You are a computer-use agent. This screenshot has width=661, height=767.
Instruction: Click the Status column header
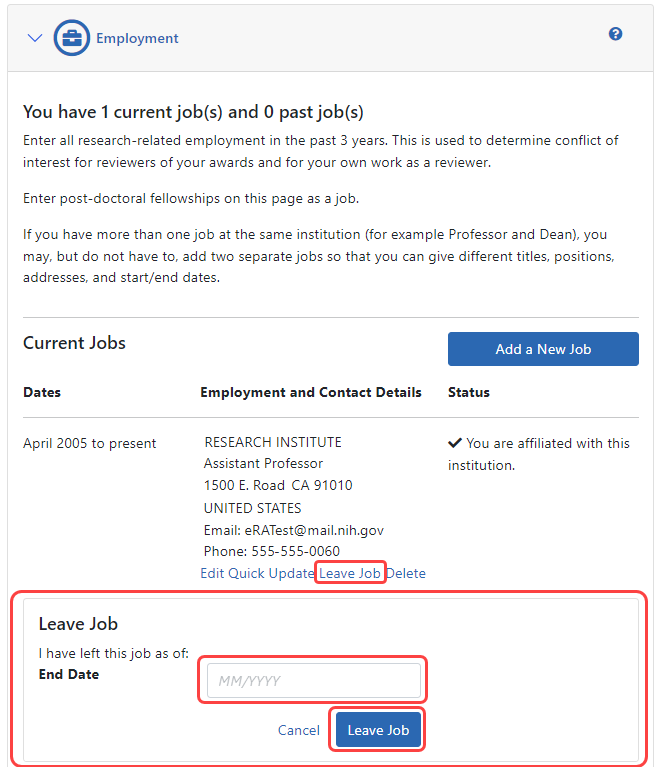click(x=469, y=392)
